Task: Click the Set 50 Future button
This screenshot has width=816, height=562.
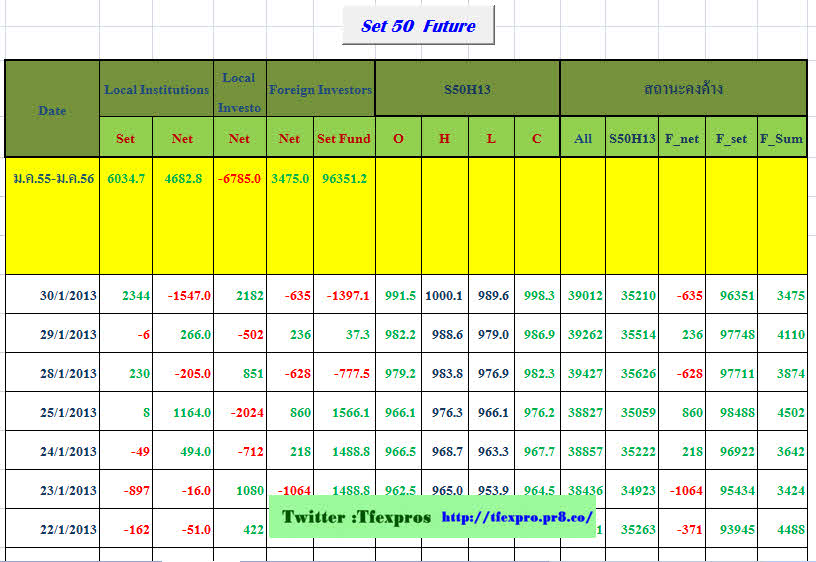Action: 418,26
